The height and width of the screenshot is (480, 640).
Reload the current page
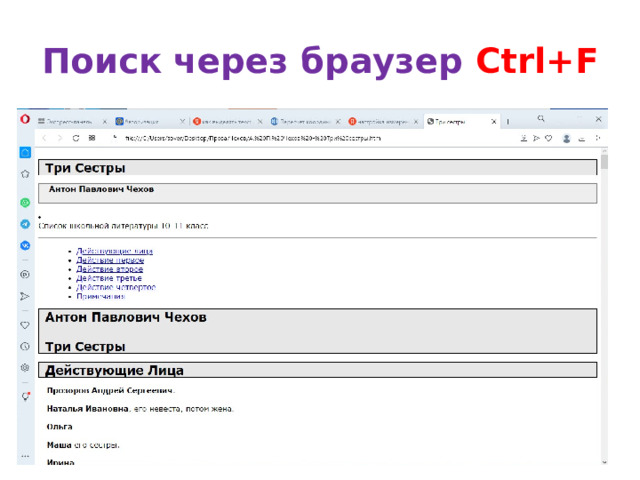coord(76,138)
